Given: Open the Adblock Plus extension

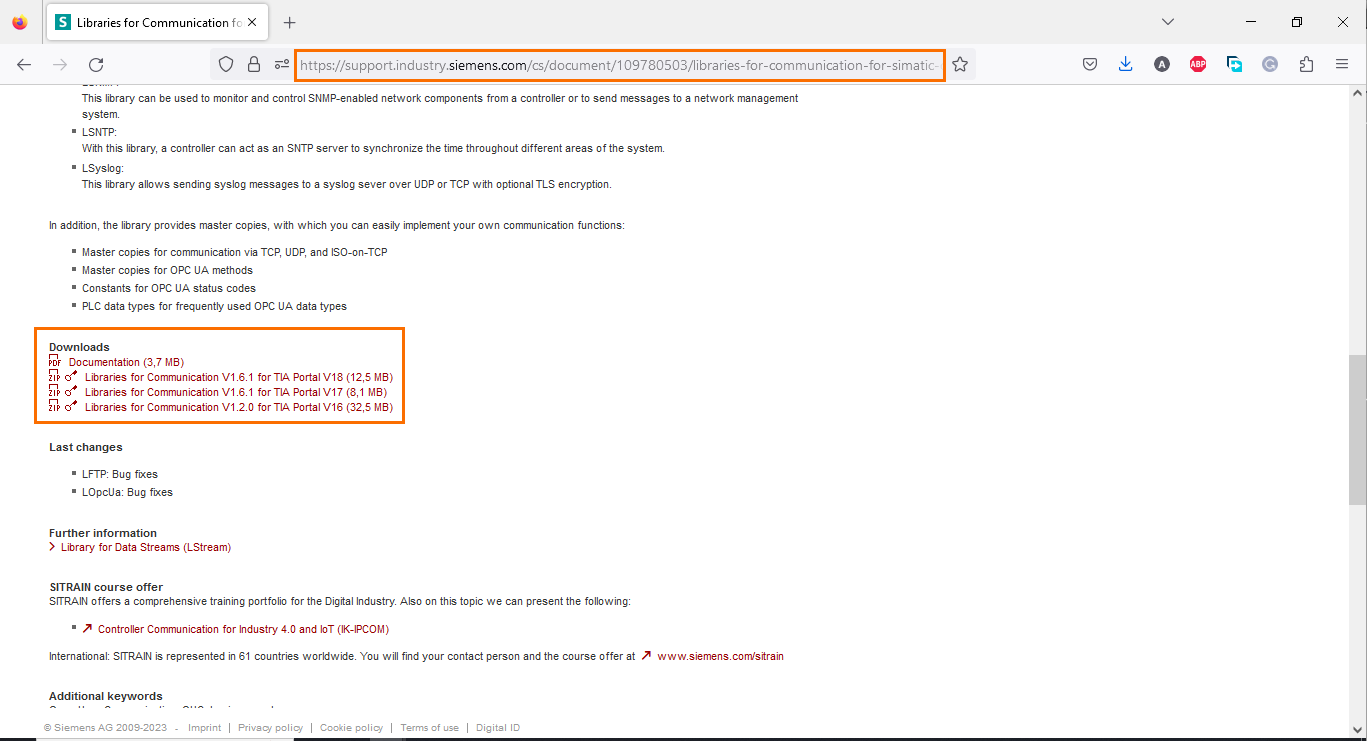Looking at the screenshot, I should (x=1197, y=64).
